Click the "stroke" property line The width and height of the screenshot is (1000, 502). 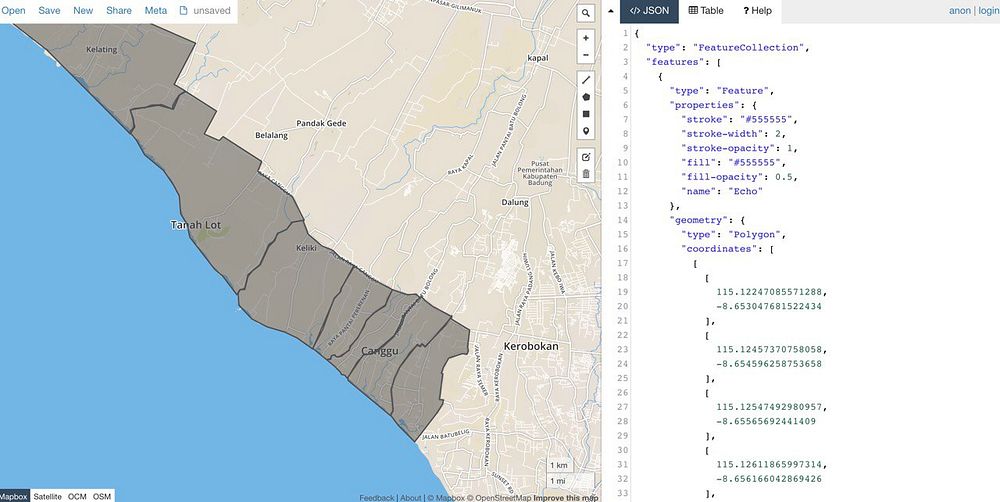(x=739, y=119)
